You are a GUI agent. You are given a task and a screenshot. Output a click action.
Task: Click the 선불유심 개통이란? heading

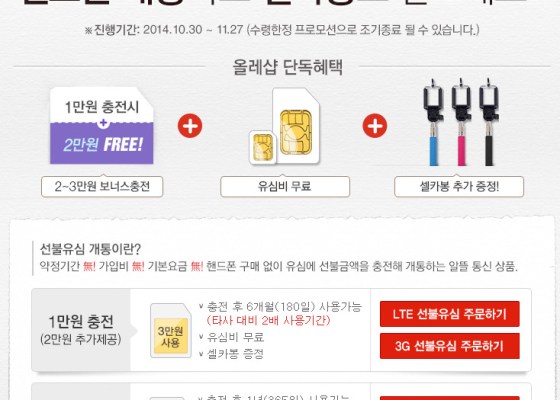[90, 249]
